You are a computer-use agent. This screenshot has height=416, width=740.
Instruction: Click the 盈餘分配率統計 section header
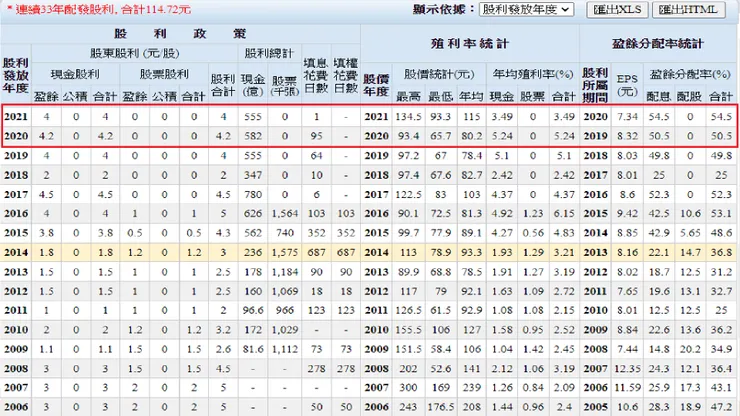(658, 44)
